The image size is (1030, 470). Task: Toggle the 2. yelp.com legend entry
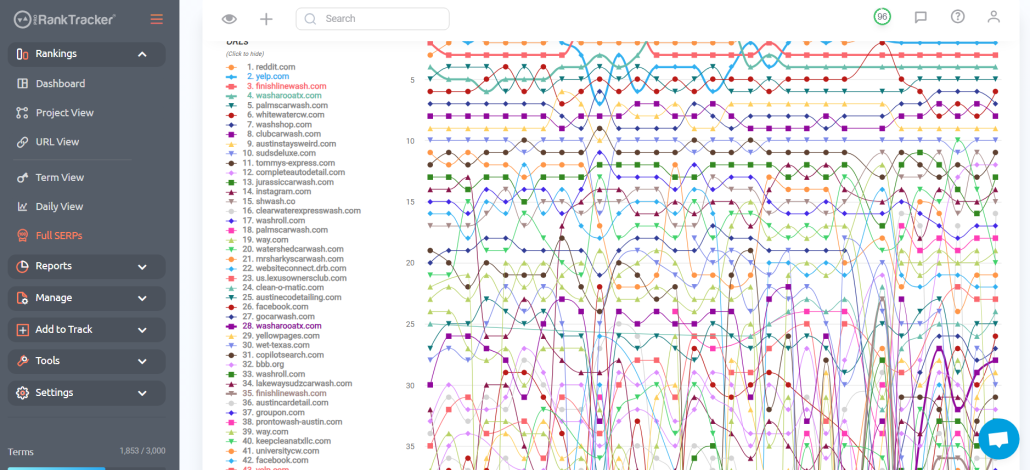[x=257, y=76]
